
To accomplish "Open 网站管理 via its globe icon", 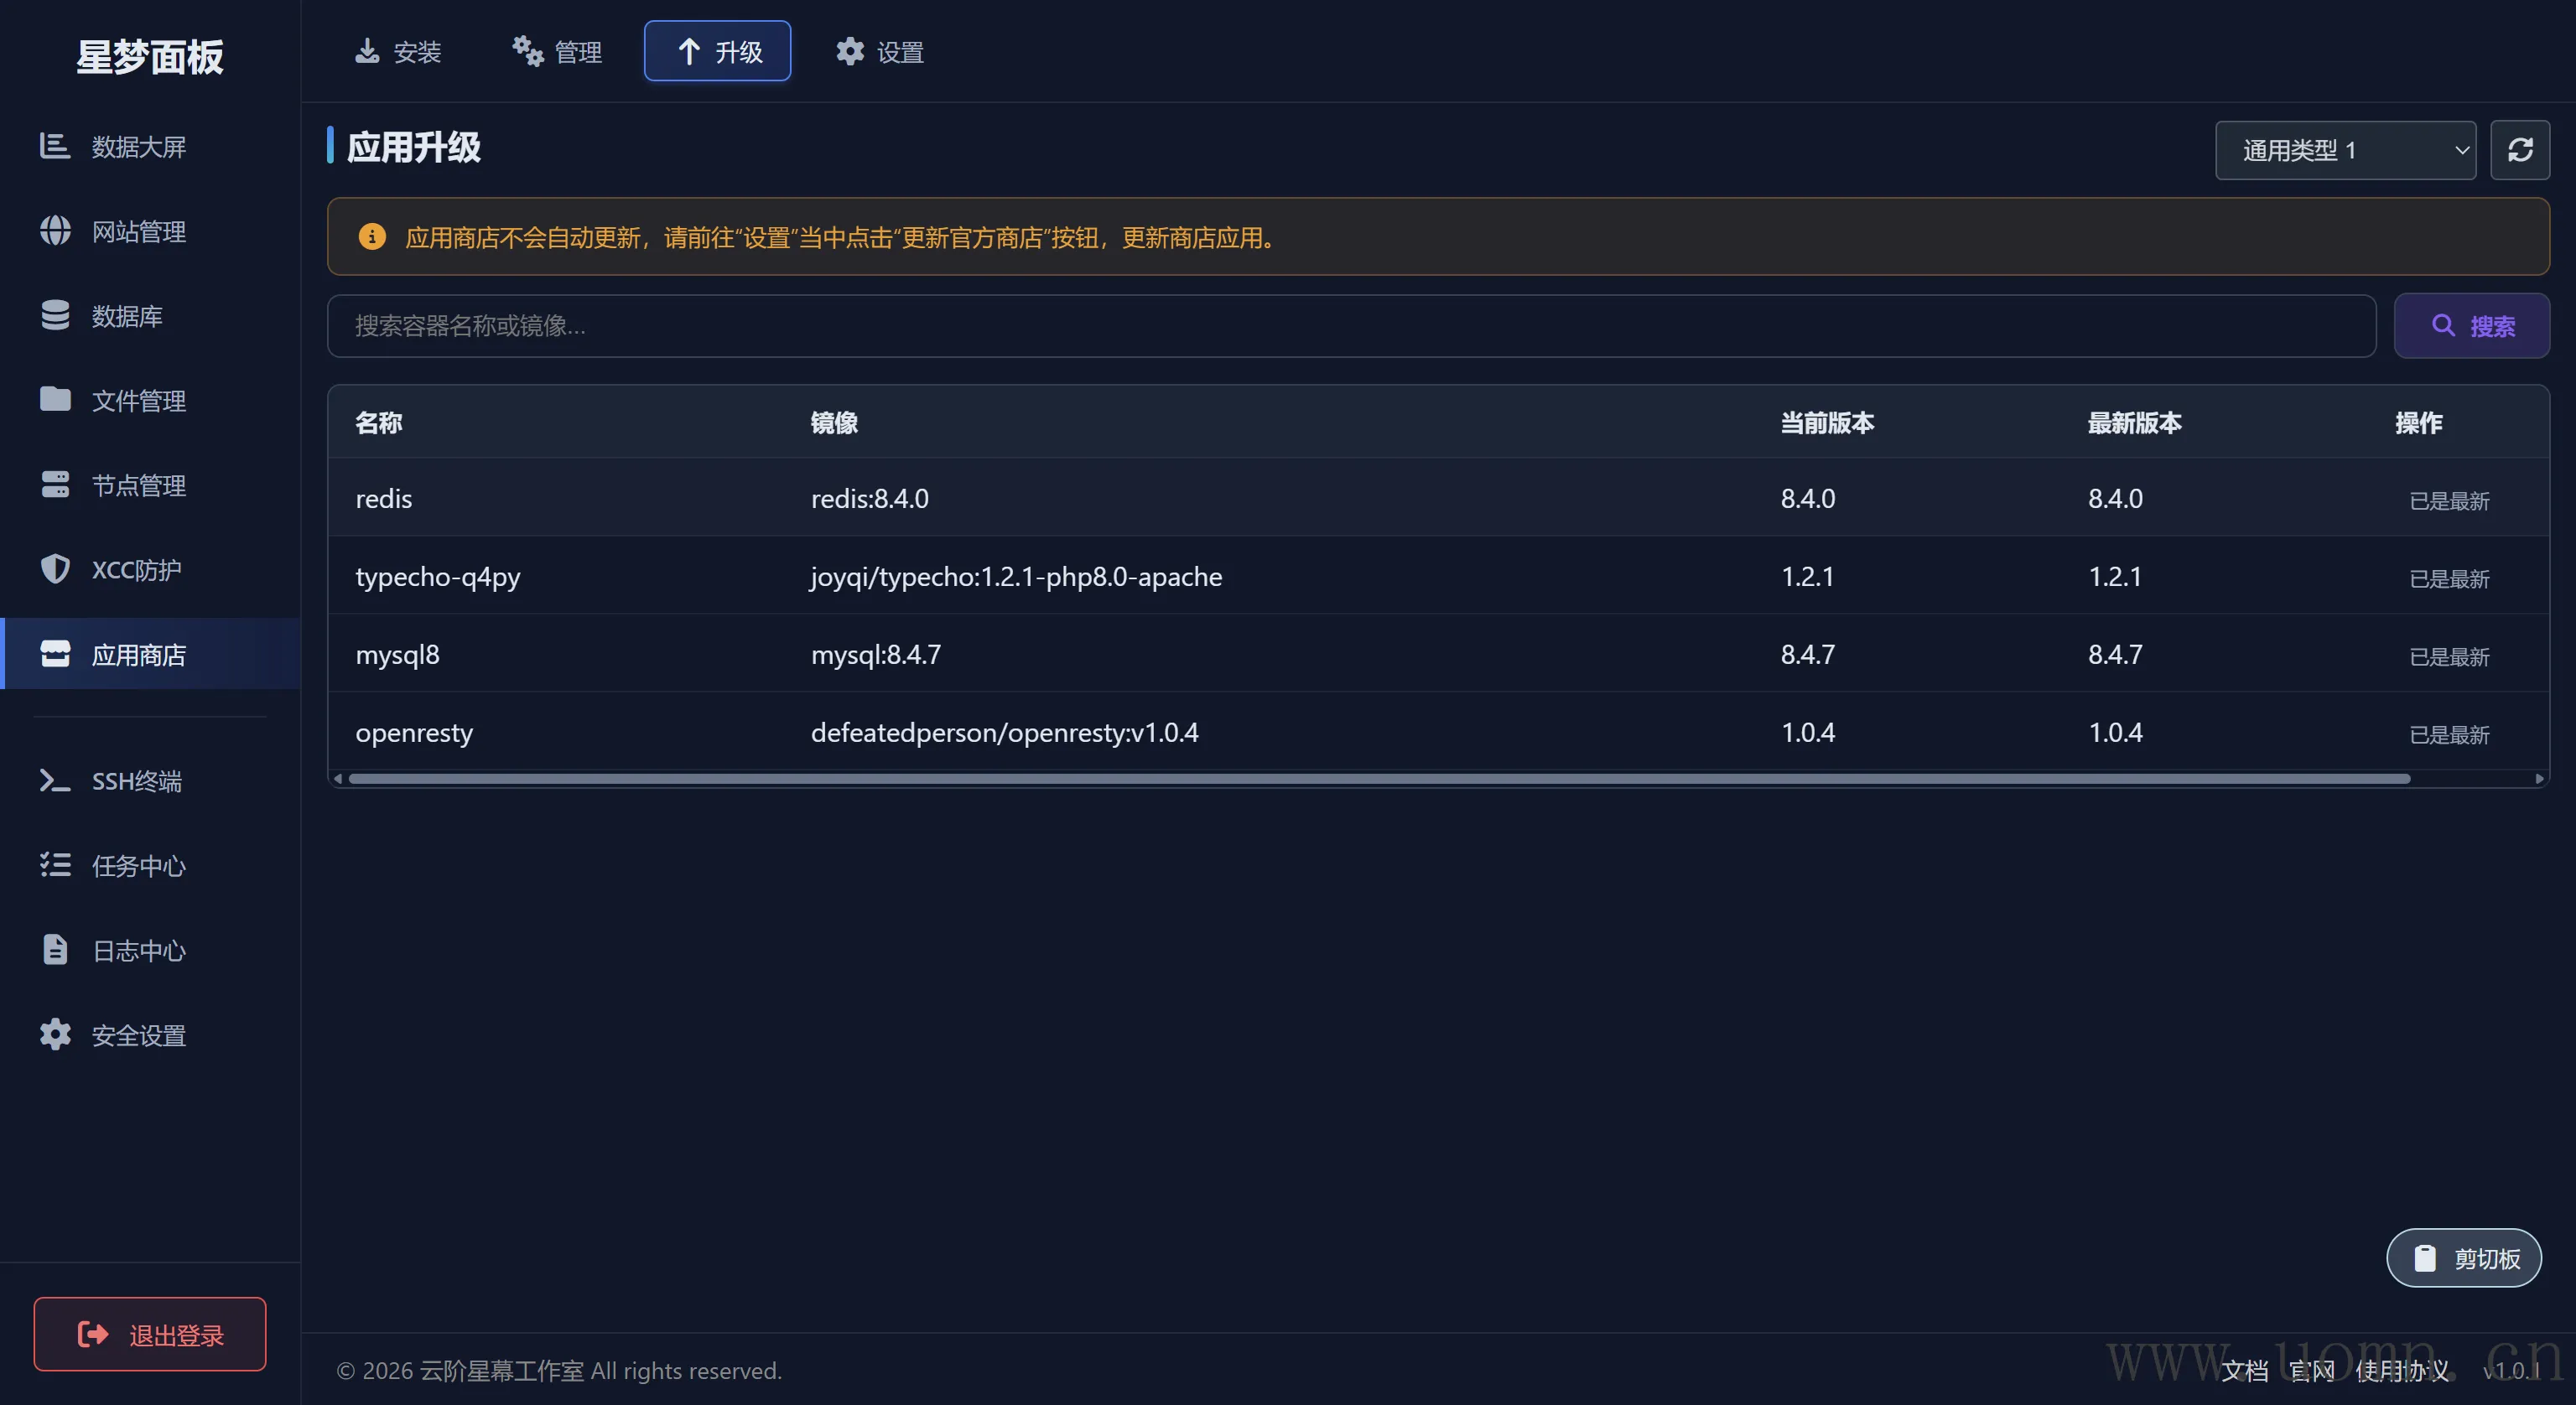I will click(55, 231).
